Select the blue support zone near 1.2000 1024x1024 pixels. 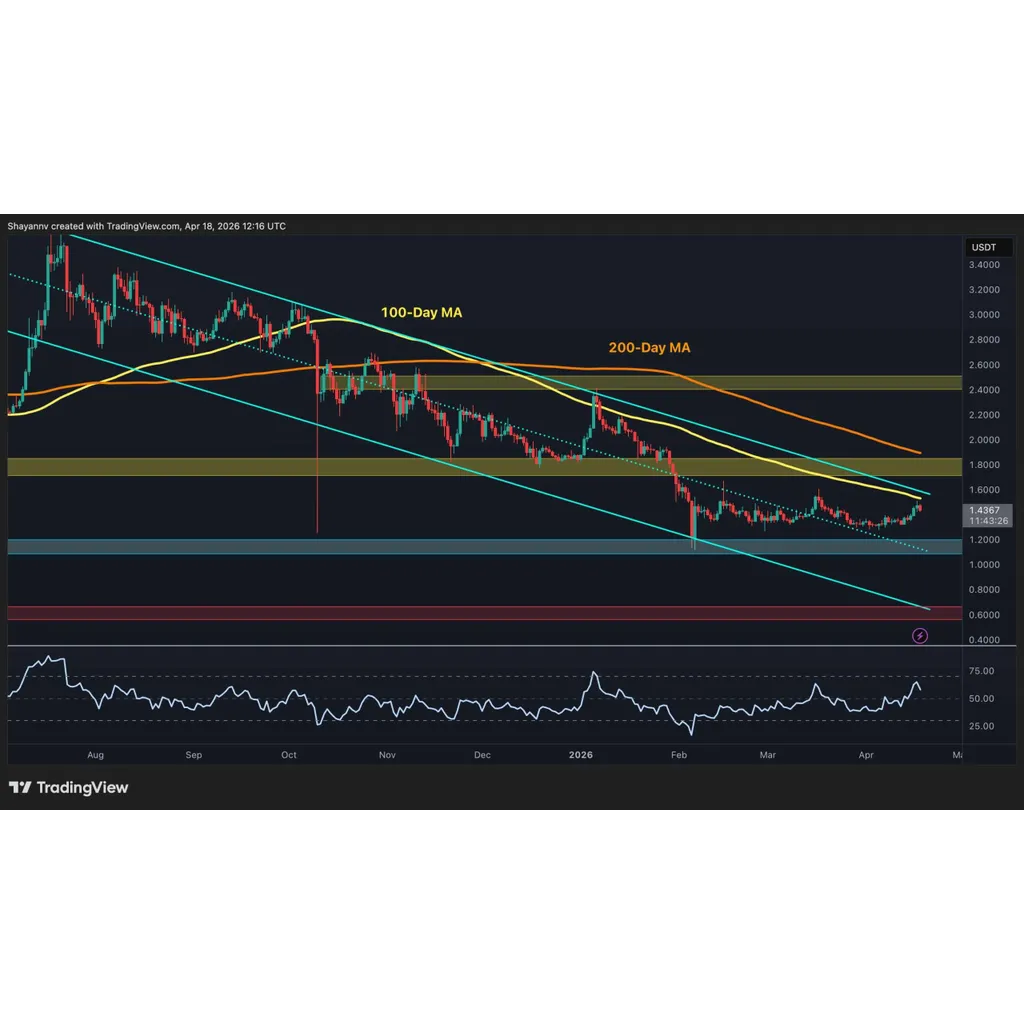[x=485, y=547]
